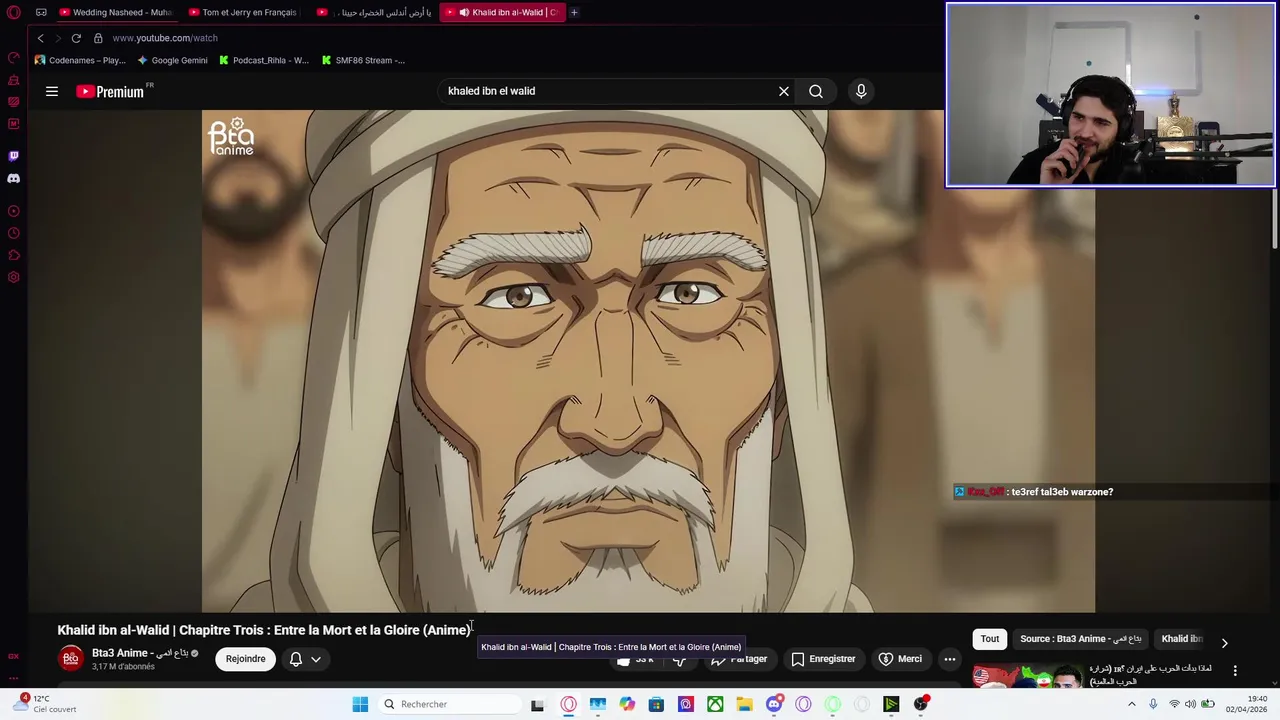Open Microsoft Store from the taskbar
Viewport: 1280px width, 720px height.
click(656, 704)
